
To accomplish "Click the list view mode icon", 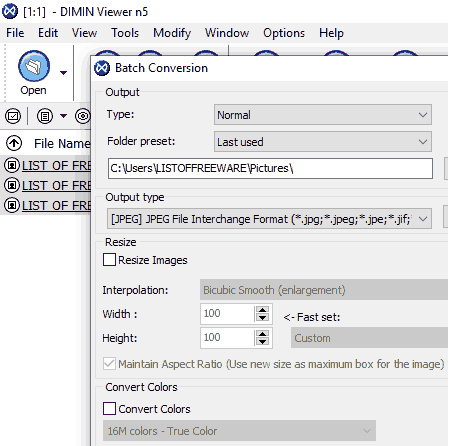I will 45,116.
